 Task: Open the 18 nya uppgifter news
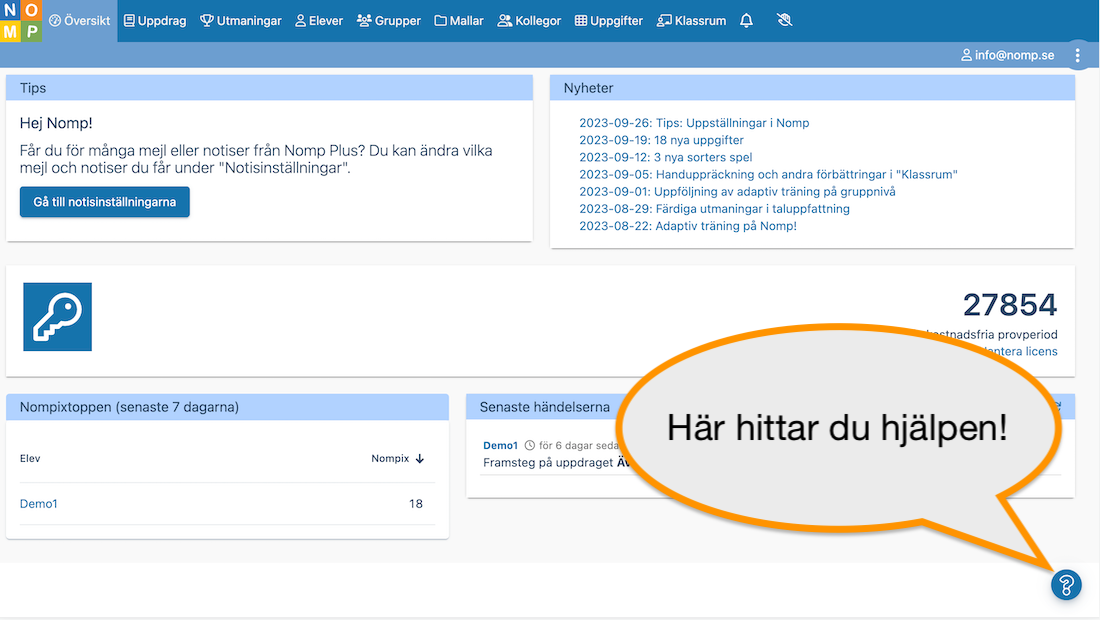click(661, 140)
